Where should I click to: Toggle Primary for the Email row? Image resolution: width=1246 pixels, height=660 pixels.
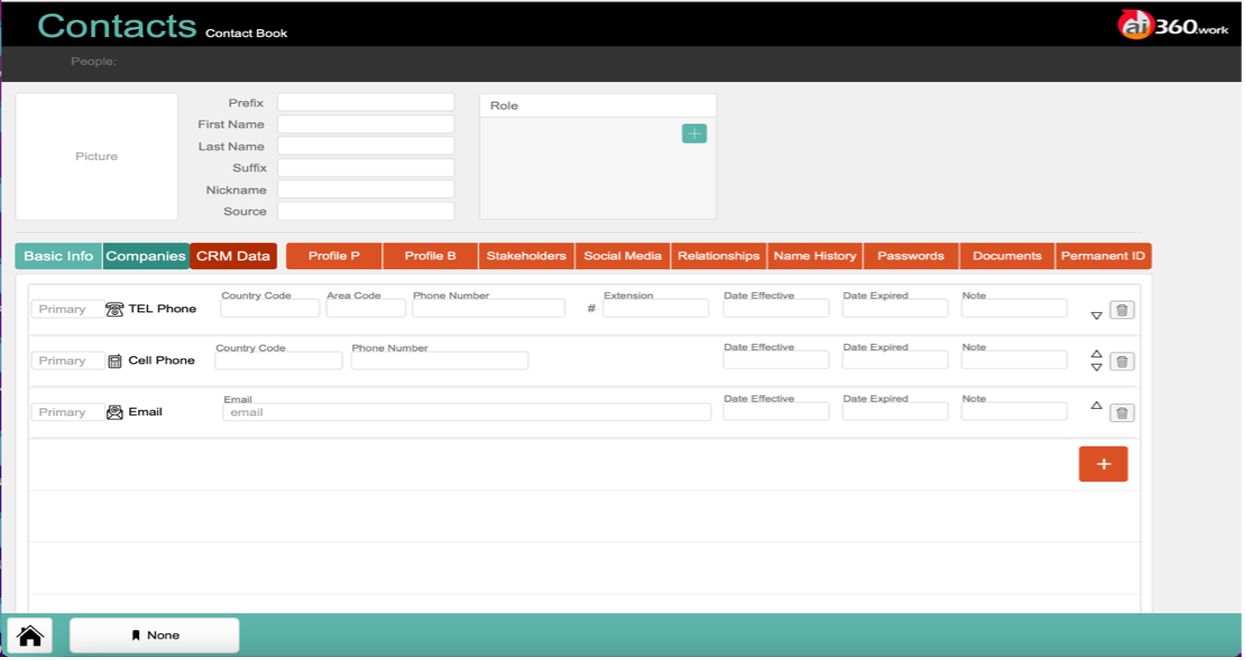tap(66, 412)
